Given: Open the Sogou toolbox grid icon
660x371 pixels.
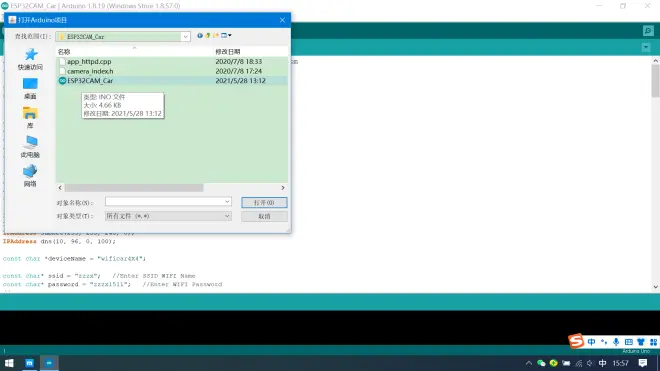Looking at the screenshot, I should [x=653, y=342].
